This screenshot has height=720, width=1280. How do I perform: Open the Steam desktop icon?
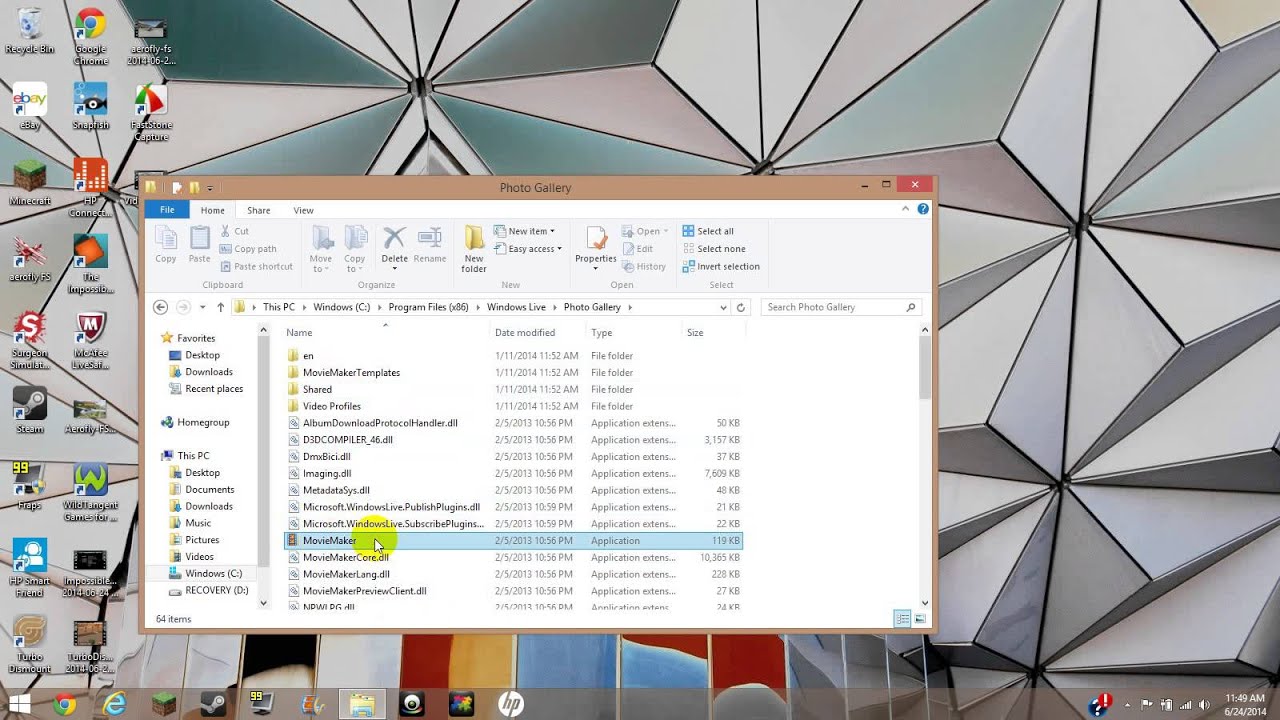point(30,410)
